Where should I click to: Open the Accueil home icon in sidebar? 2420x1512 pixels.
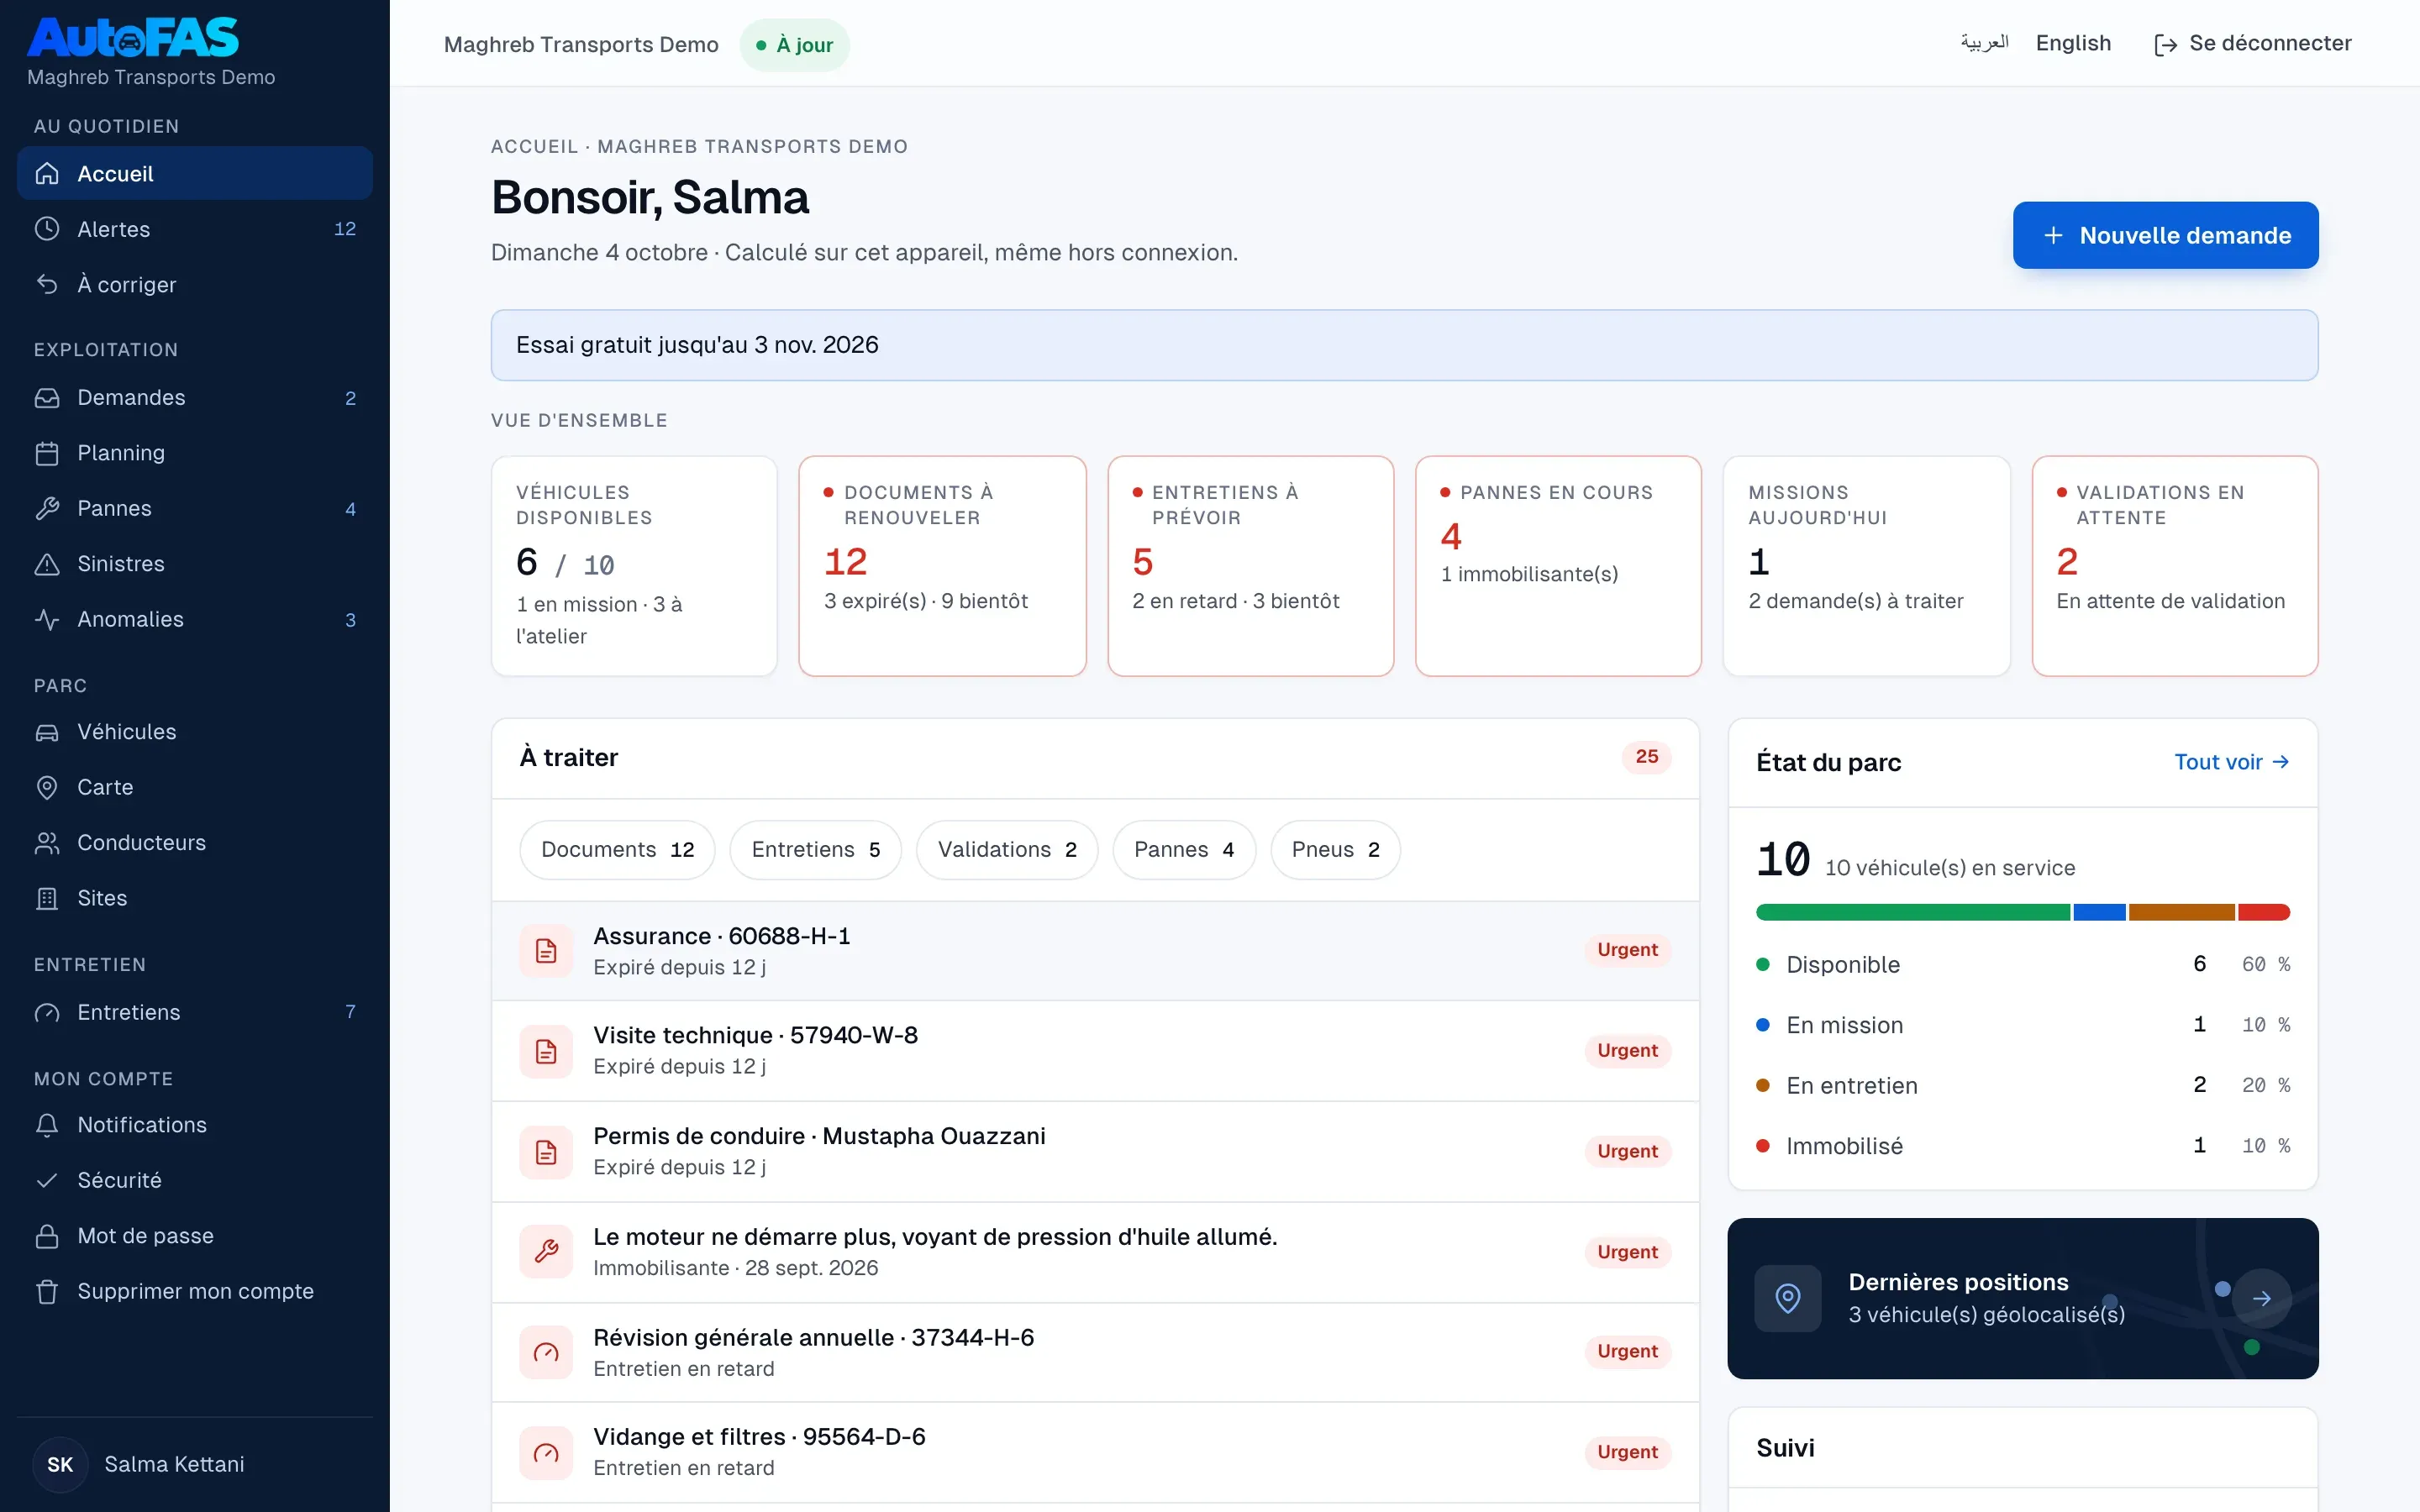pyautogui.click(x=47, y=174)
